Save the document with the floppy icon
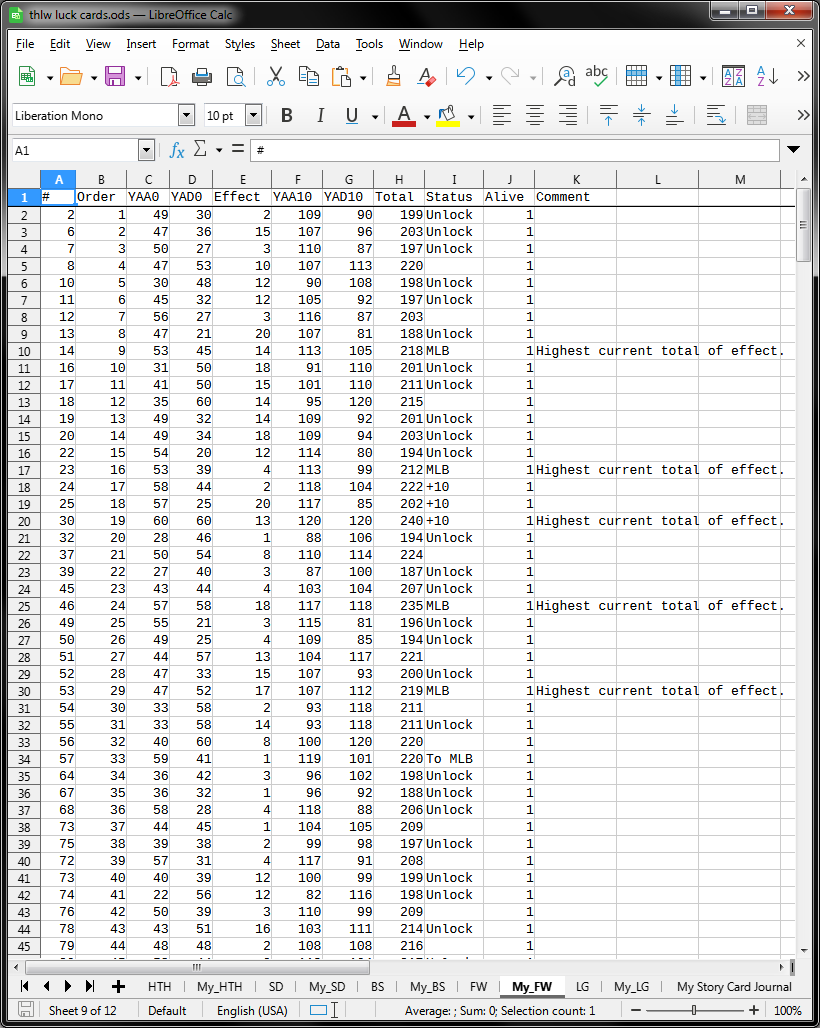This screenshot has width=820, height=1028. (x=115, y=77)
